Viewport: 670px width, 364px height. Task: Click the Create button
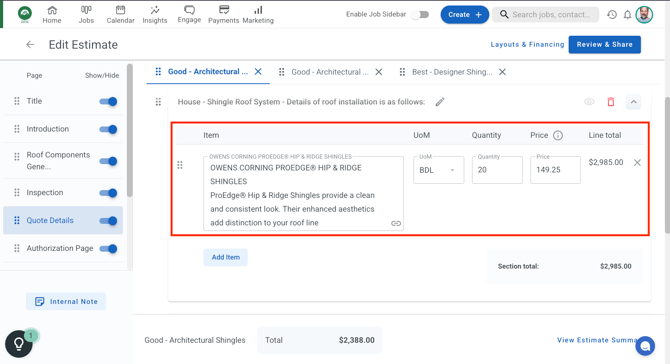click(x=464, y=15)
